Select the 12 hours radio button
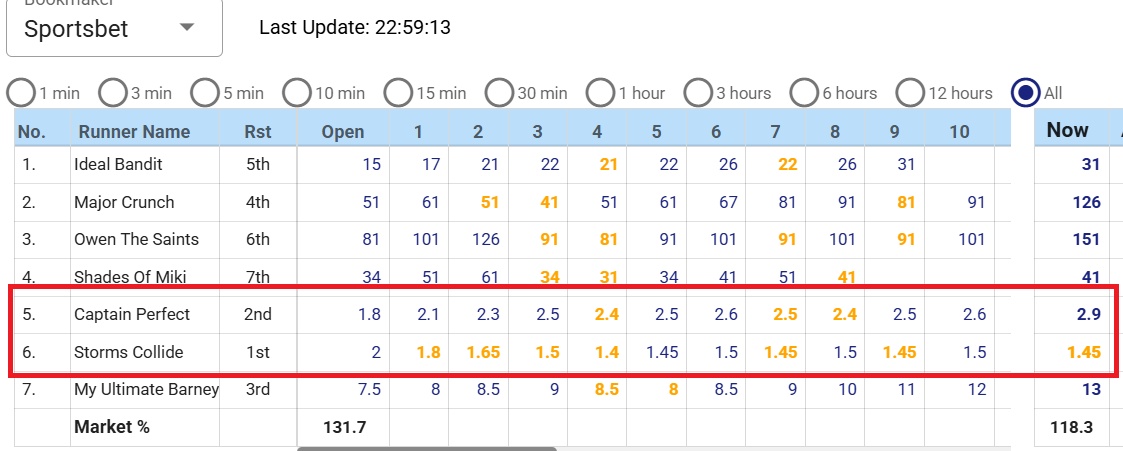The image size is (1123, 451). [x=910, y=93]
